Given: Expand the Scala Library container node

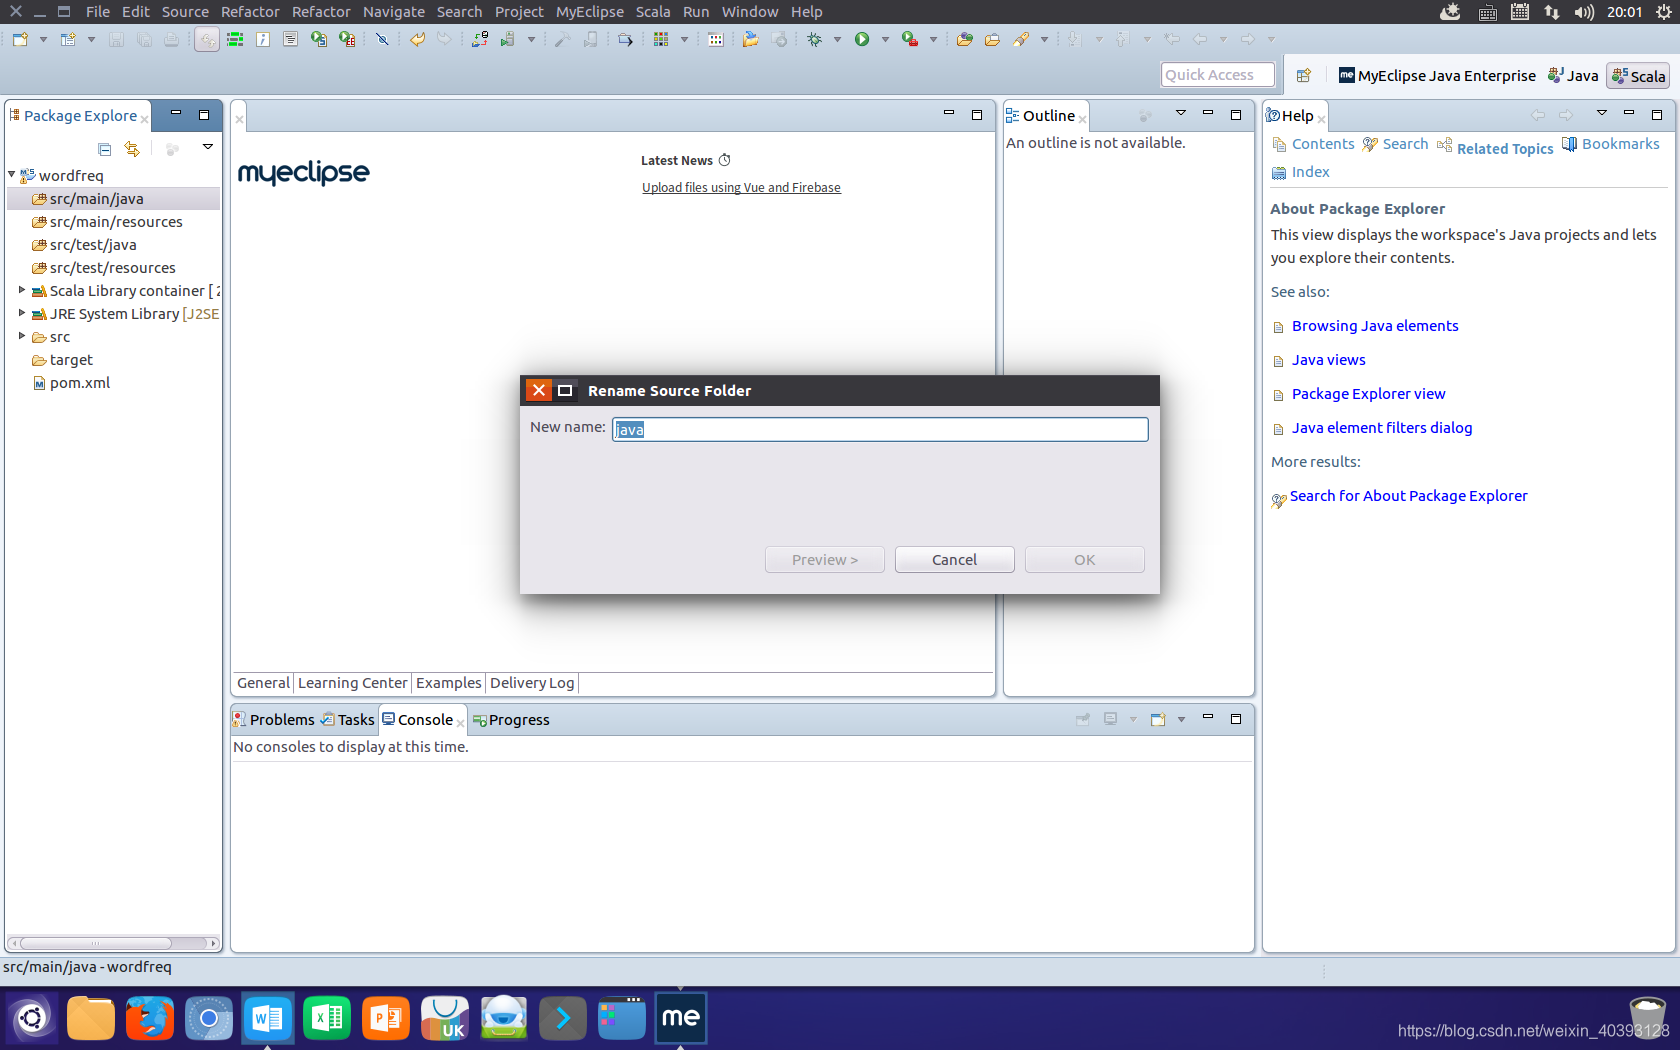Looking at the screenshot, I should pyautogui.click(x=22, y=290).
